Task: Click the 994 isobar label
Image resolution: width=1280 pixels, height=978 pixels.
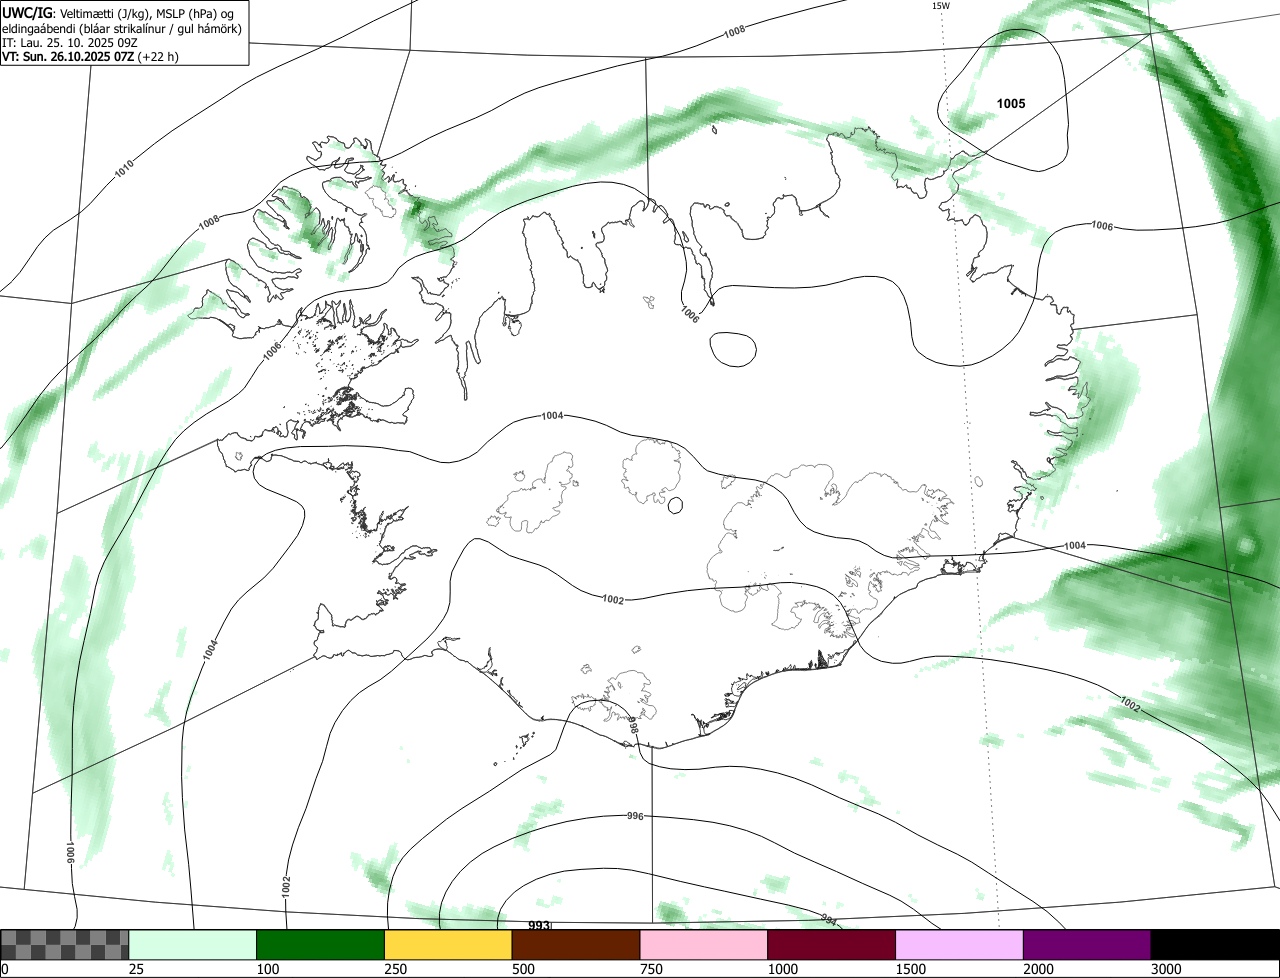Action: (829, 918)
